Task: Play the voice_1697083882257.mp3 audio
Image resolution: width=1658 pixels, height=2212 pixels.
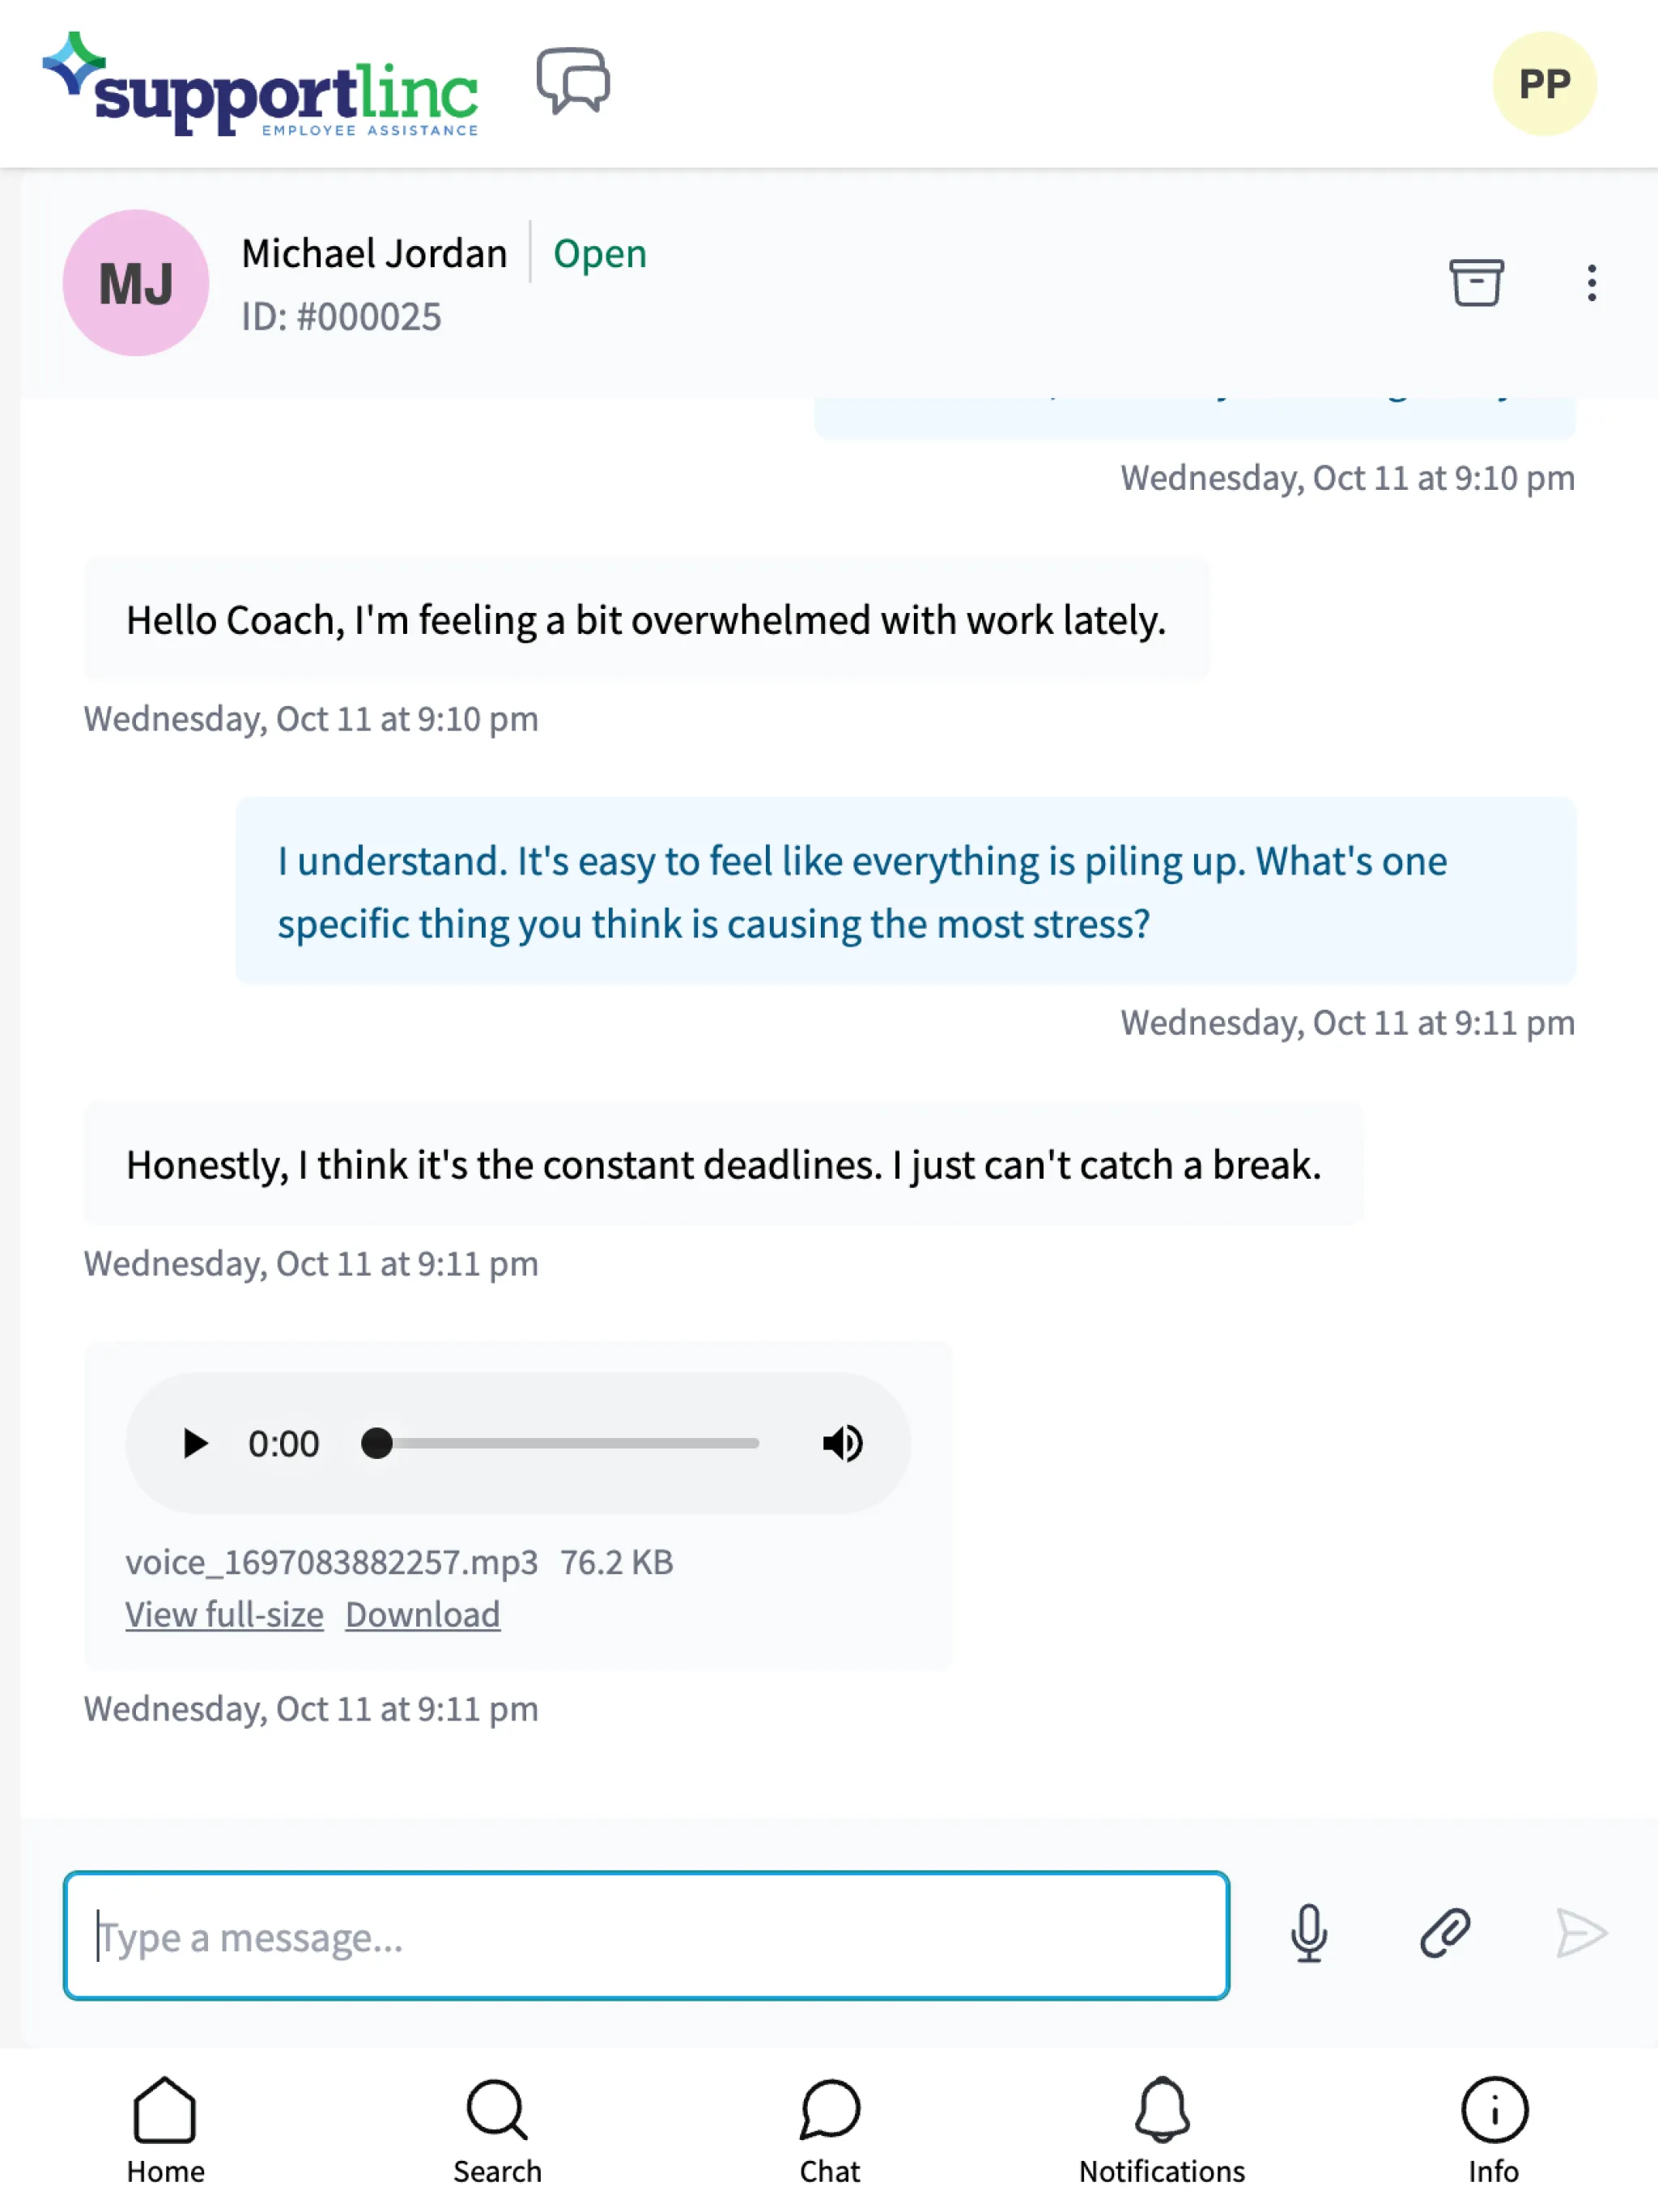Action: tap(193, 1442)
